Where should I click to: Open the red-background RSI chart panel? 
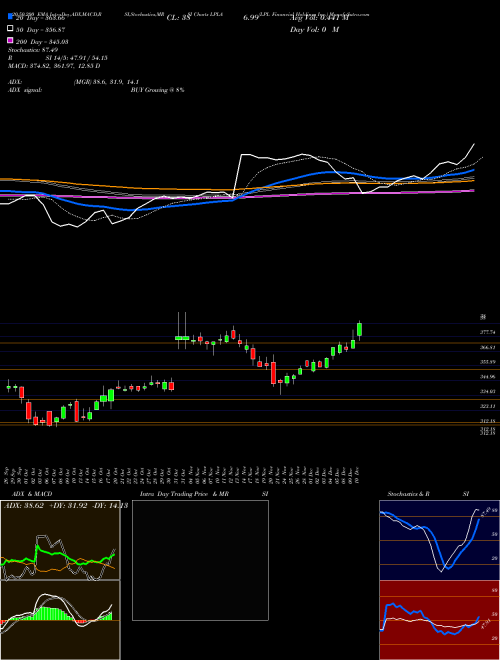click(x=439, y=620)
